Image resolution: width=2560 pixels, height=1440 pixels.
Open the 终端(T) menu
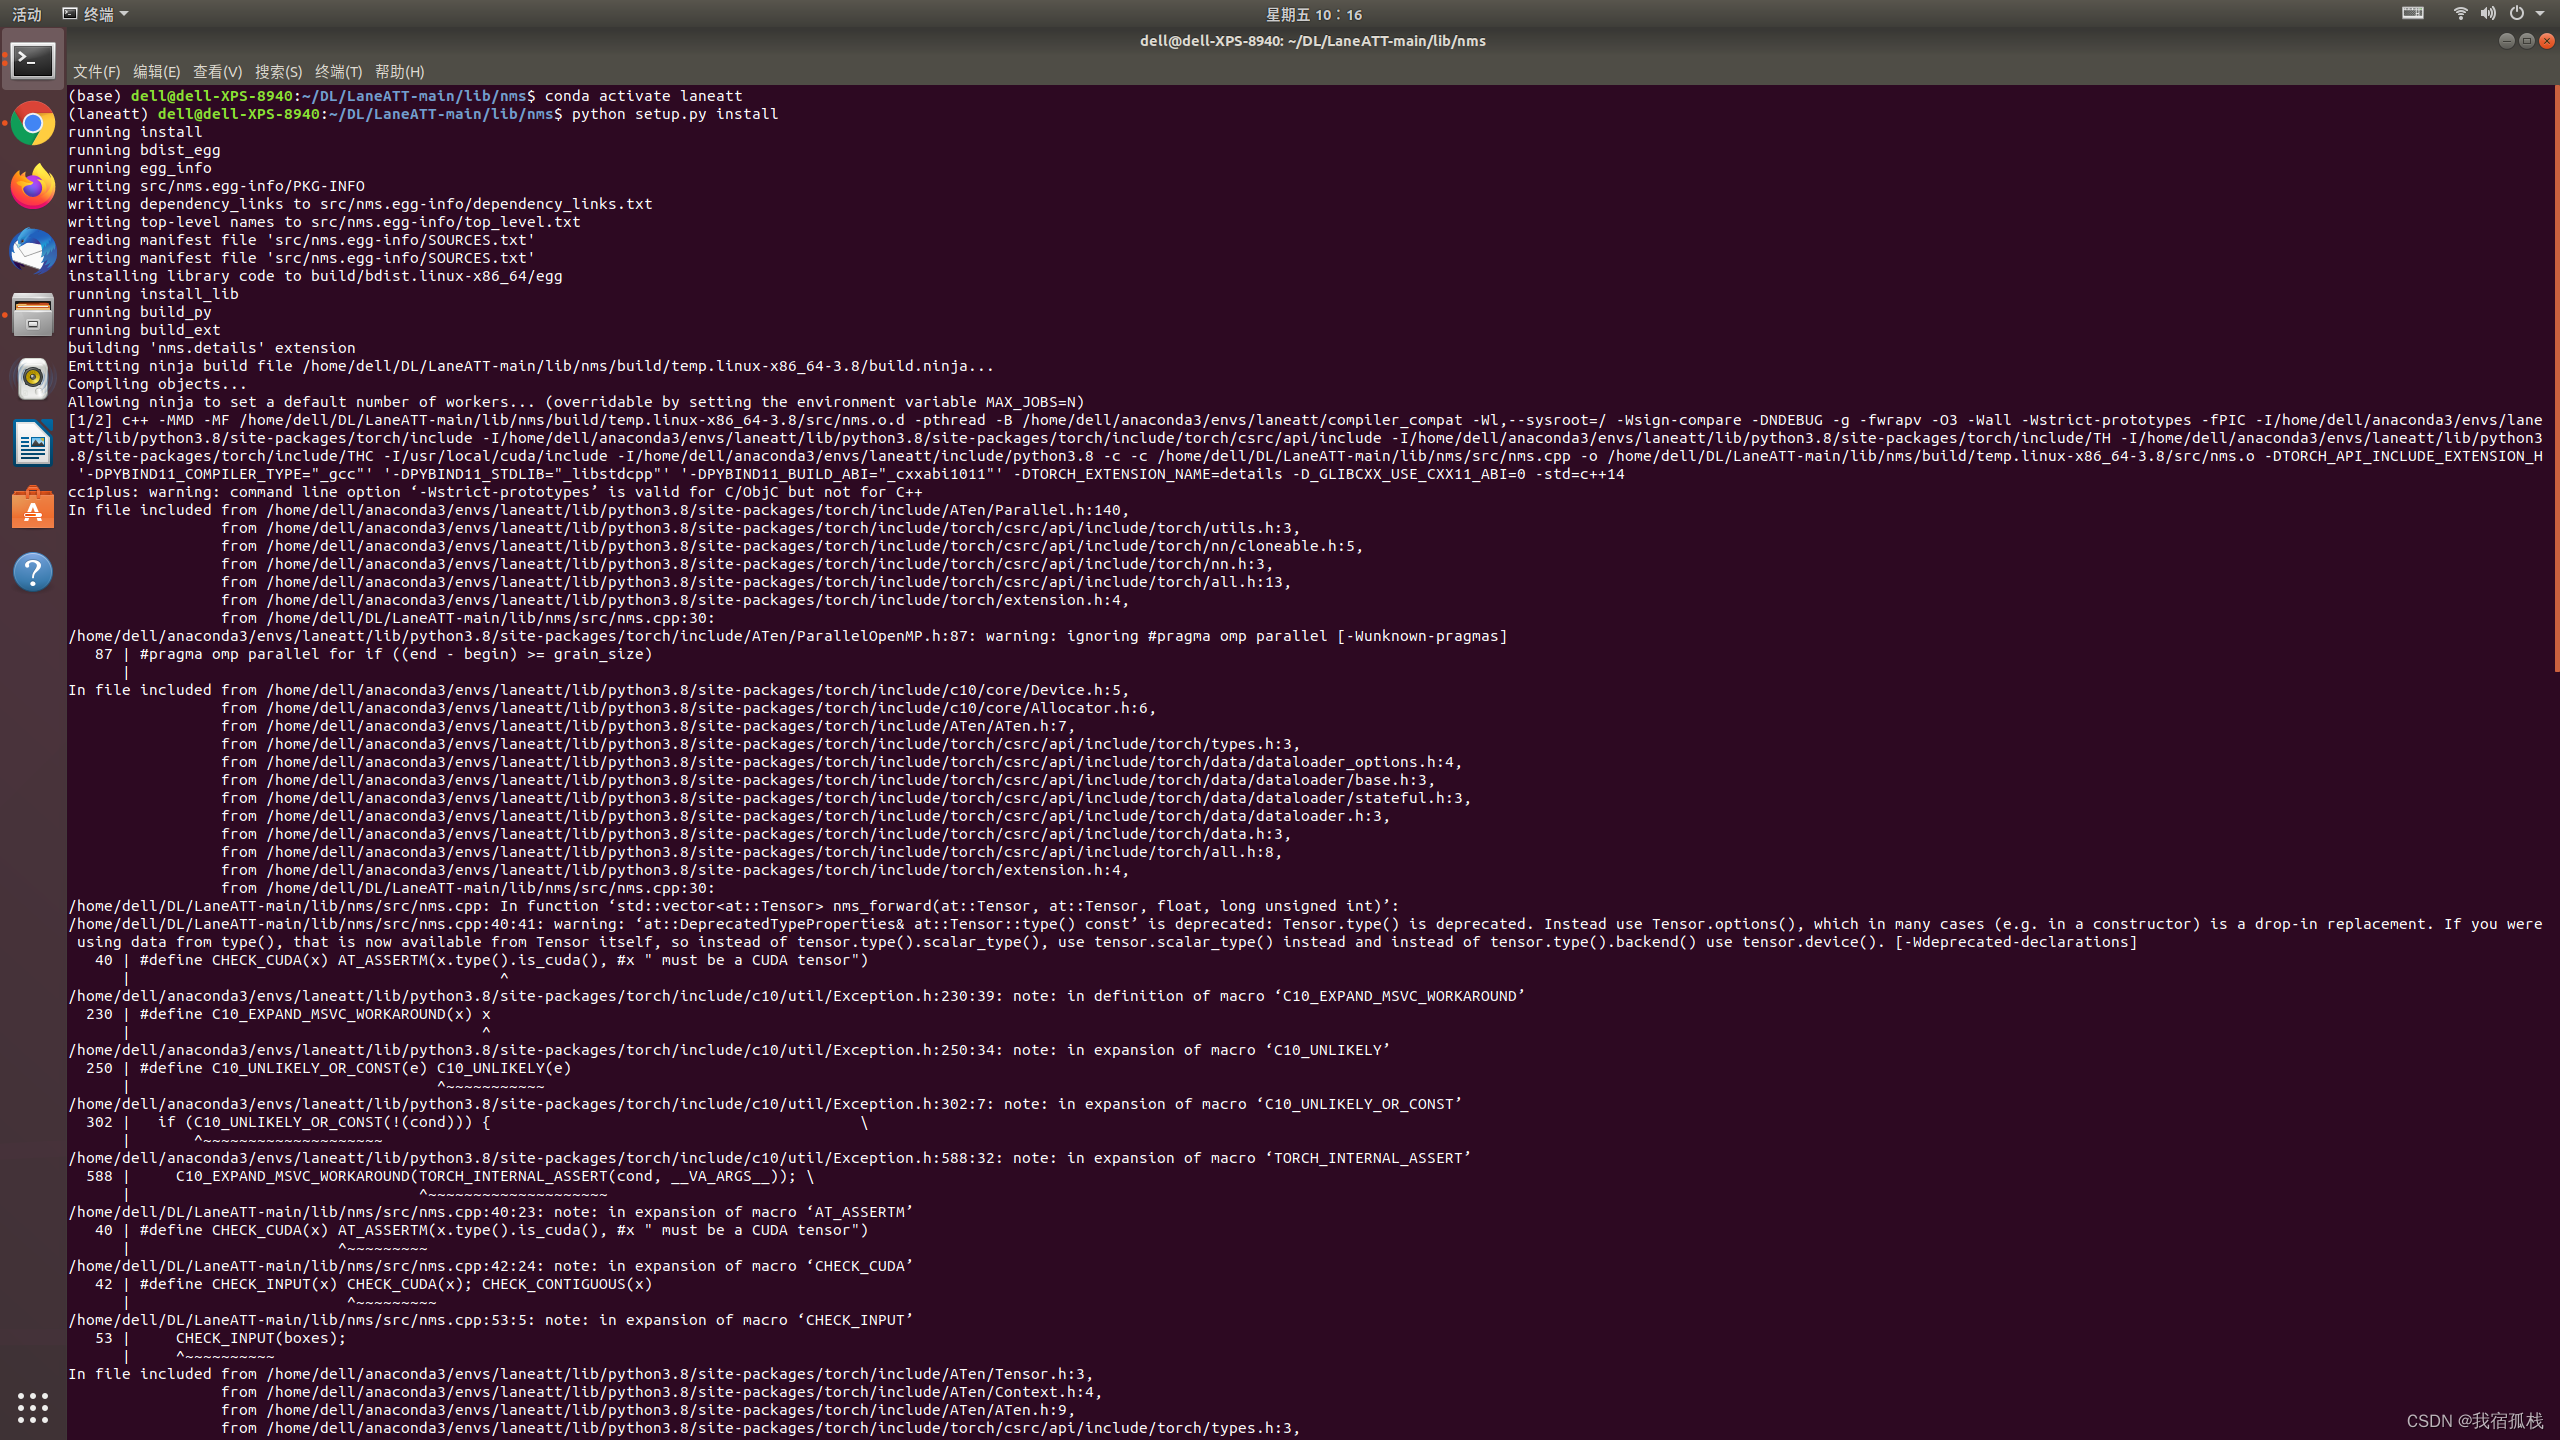338,72
